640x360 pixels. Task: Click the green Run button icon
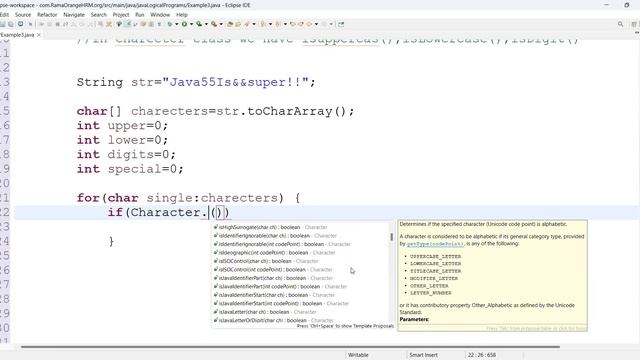click(x=184, y=24)
